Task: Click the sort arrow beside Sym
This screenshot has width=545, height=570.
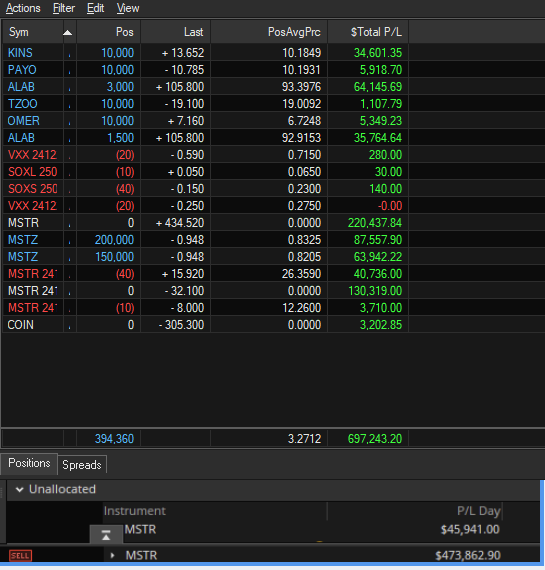Action: pyautogui.click(x=68, y=33)
